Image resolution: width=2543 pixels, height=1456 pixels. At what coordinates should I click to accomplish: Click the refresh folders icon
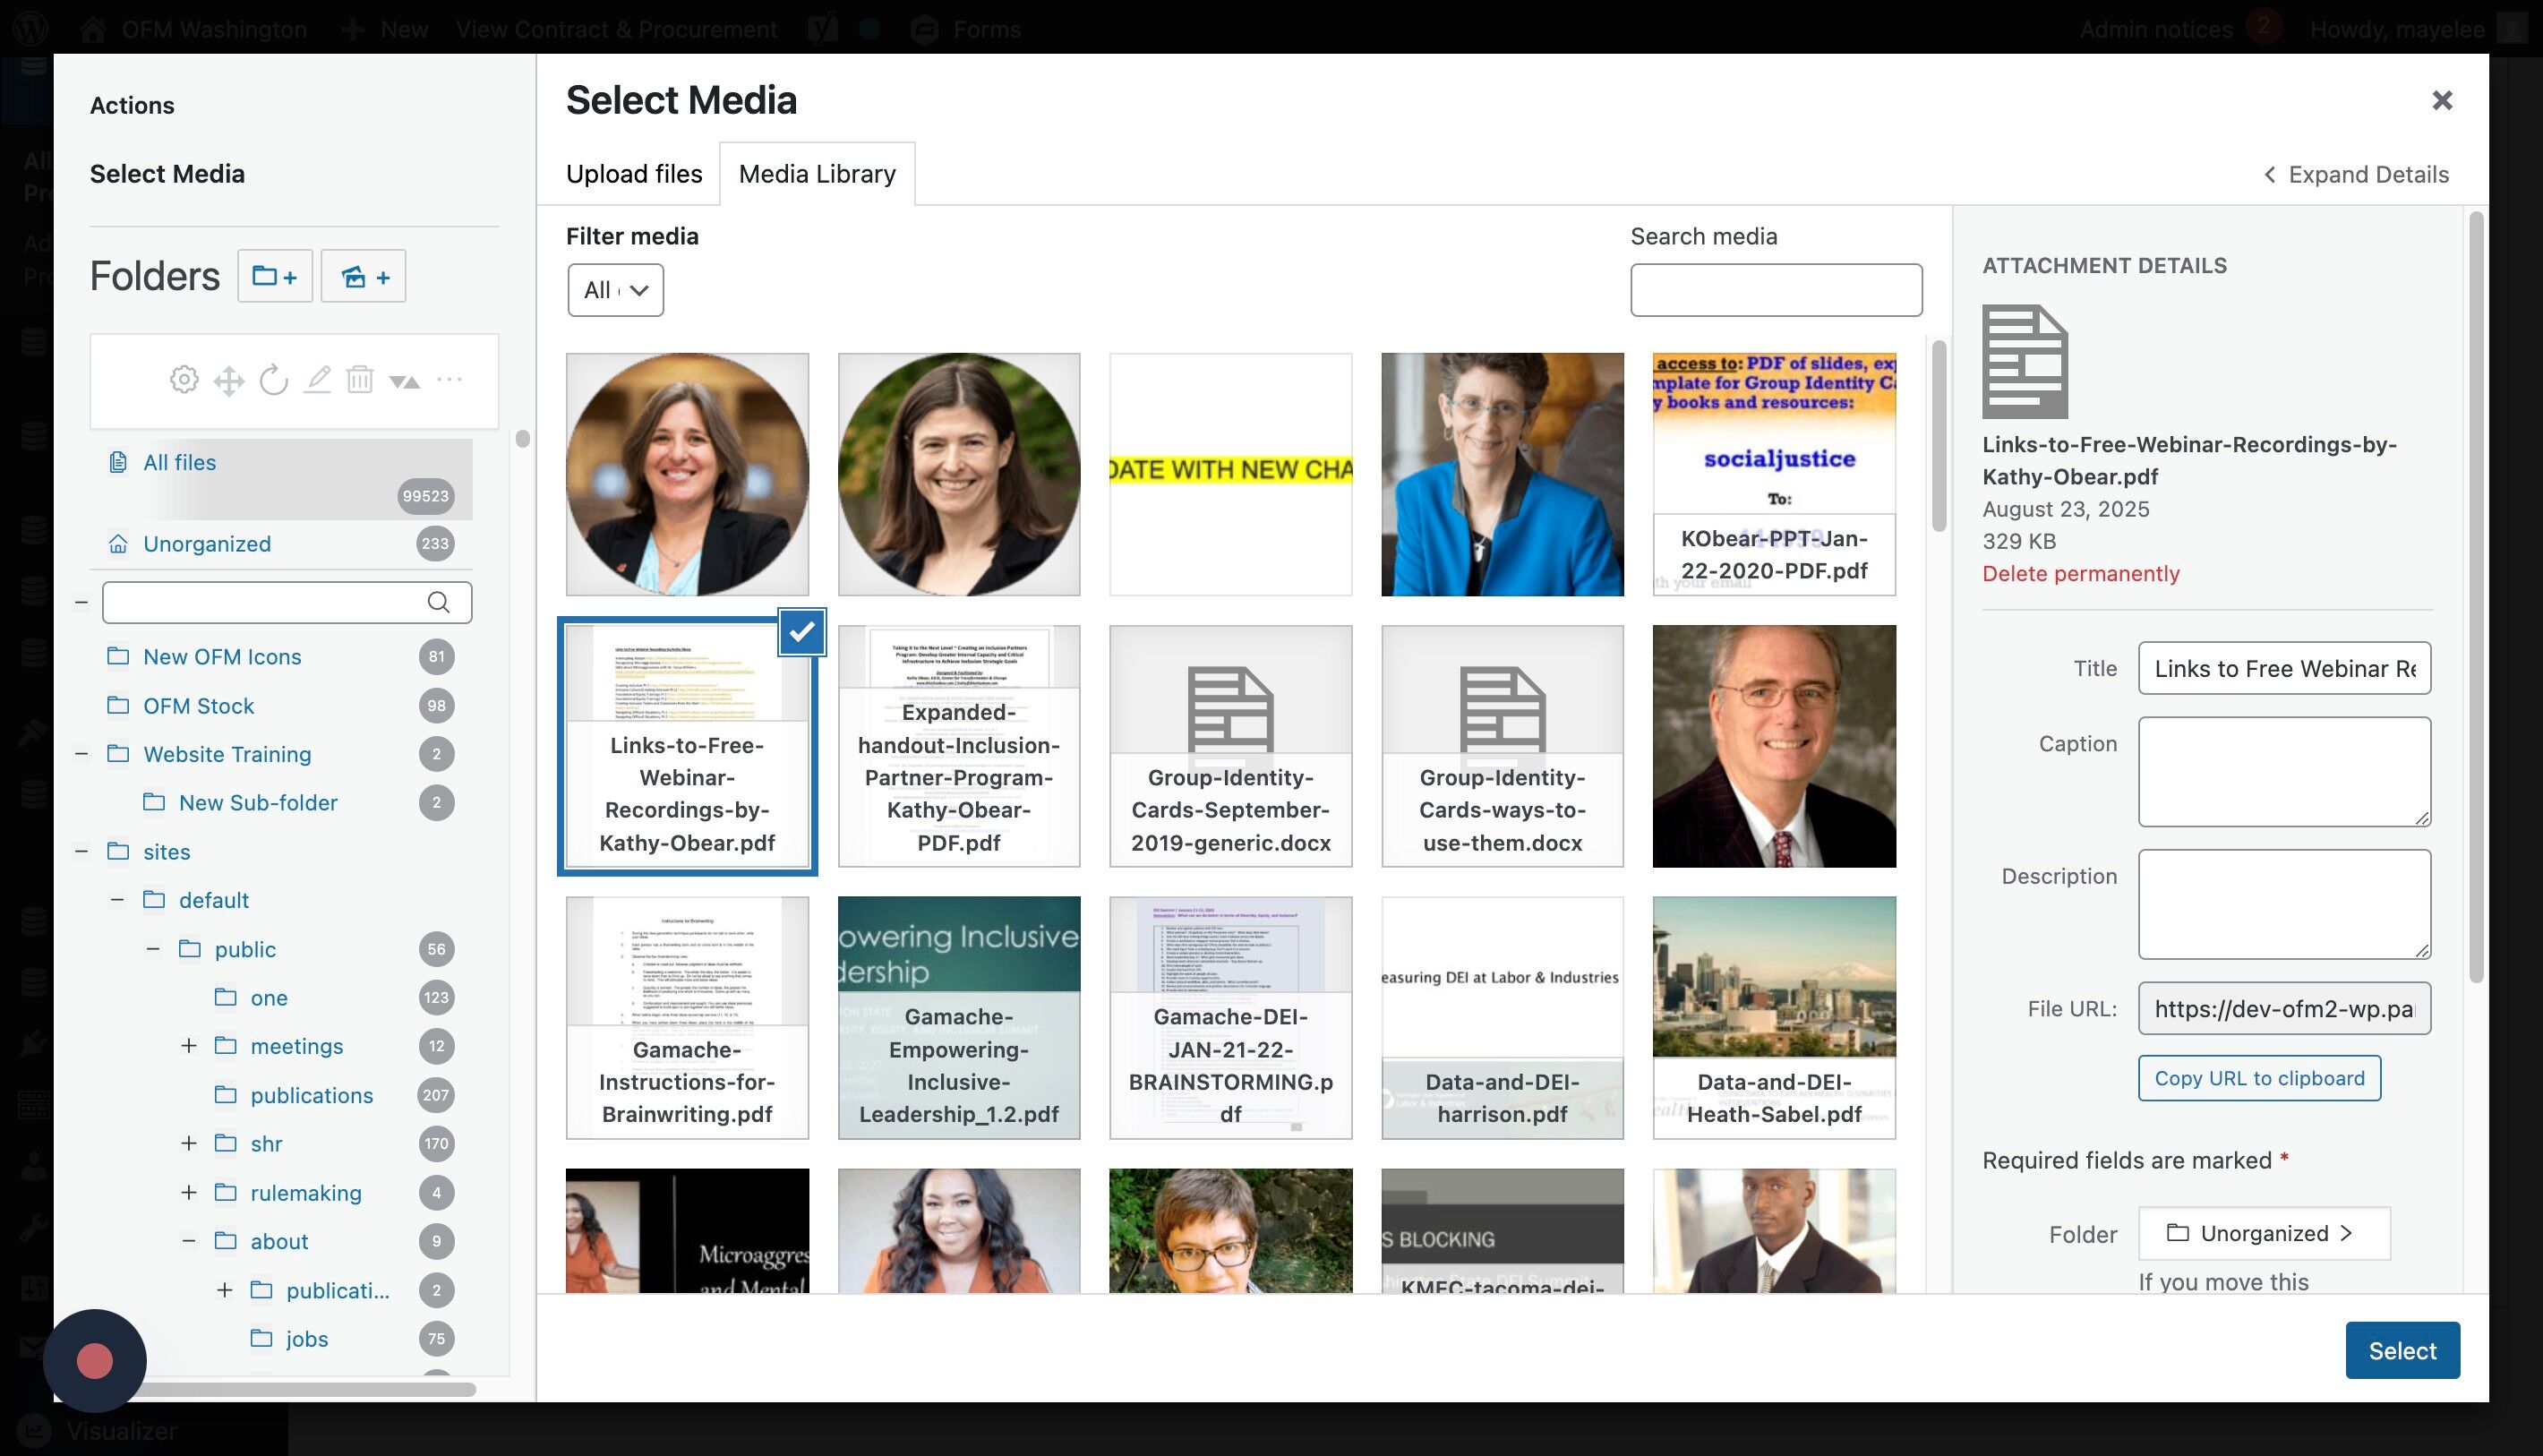pyautogui.click(x=273, y=380)
